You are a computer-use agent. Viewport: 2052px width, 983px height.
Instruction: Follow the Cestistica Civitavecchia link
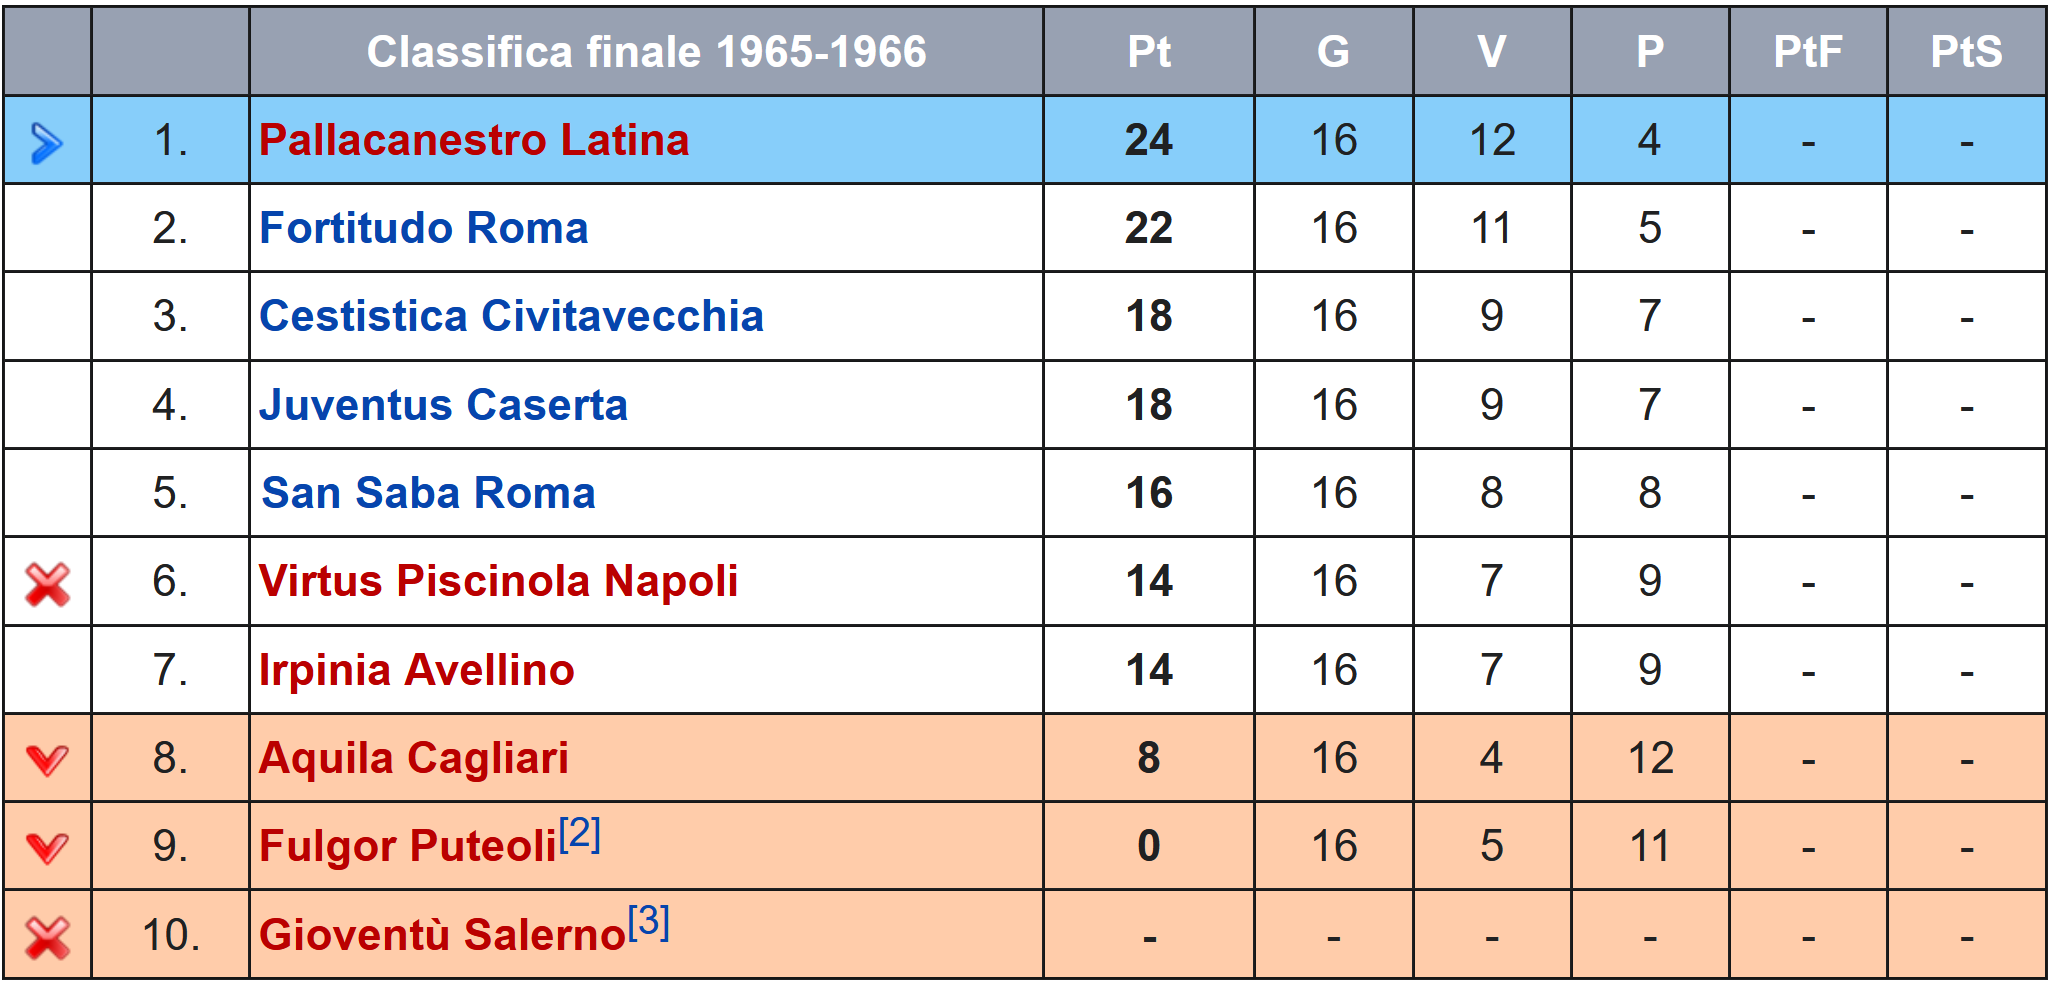coord(511,316)
